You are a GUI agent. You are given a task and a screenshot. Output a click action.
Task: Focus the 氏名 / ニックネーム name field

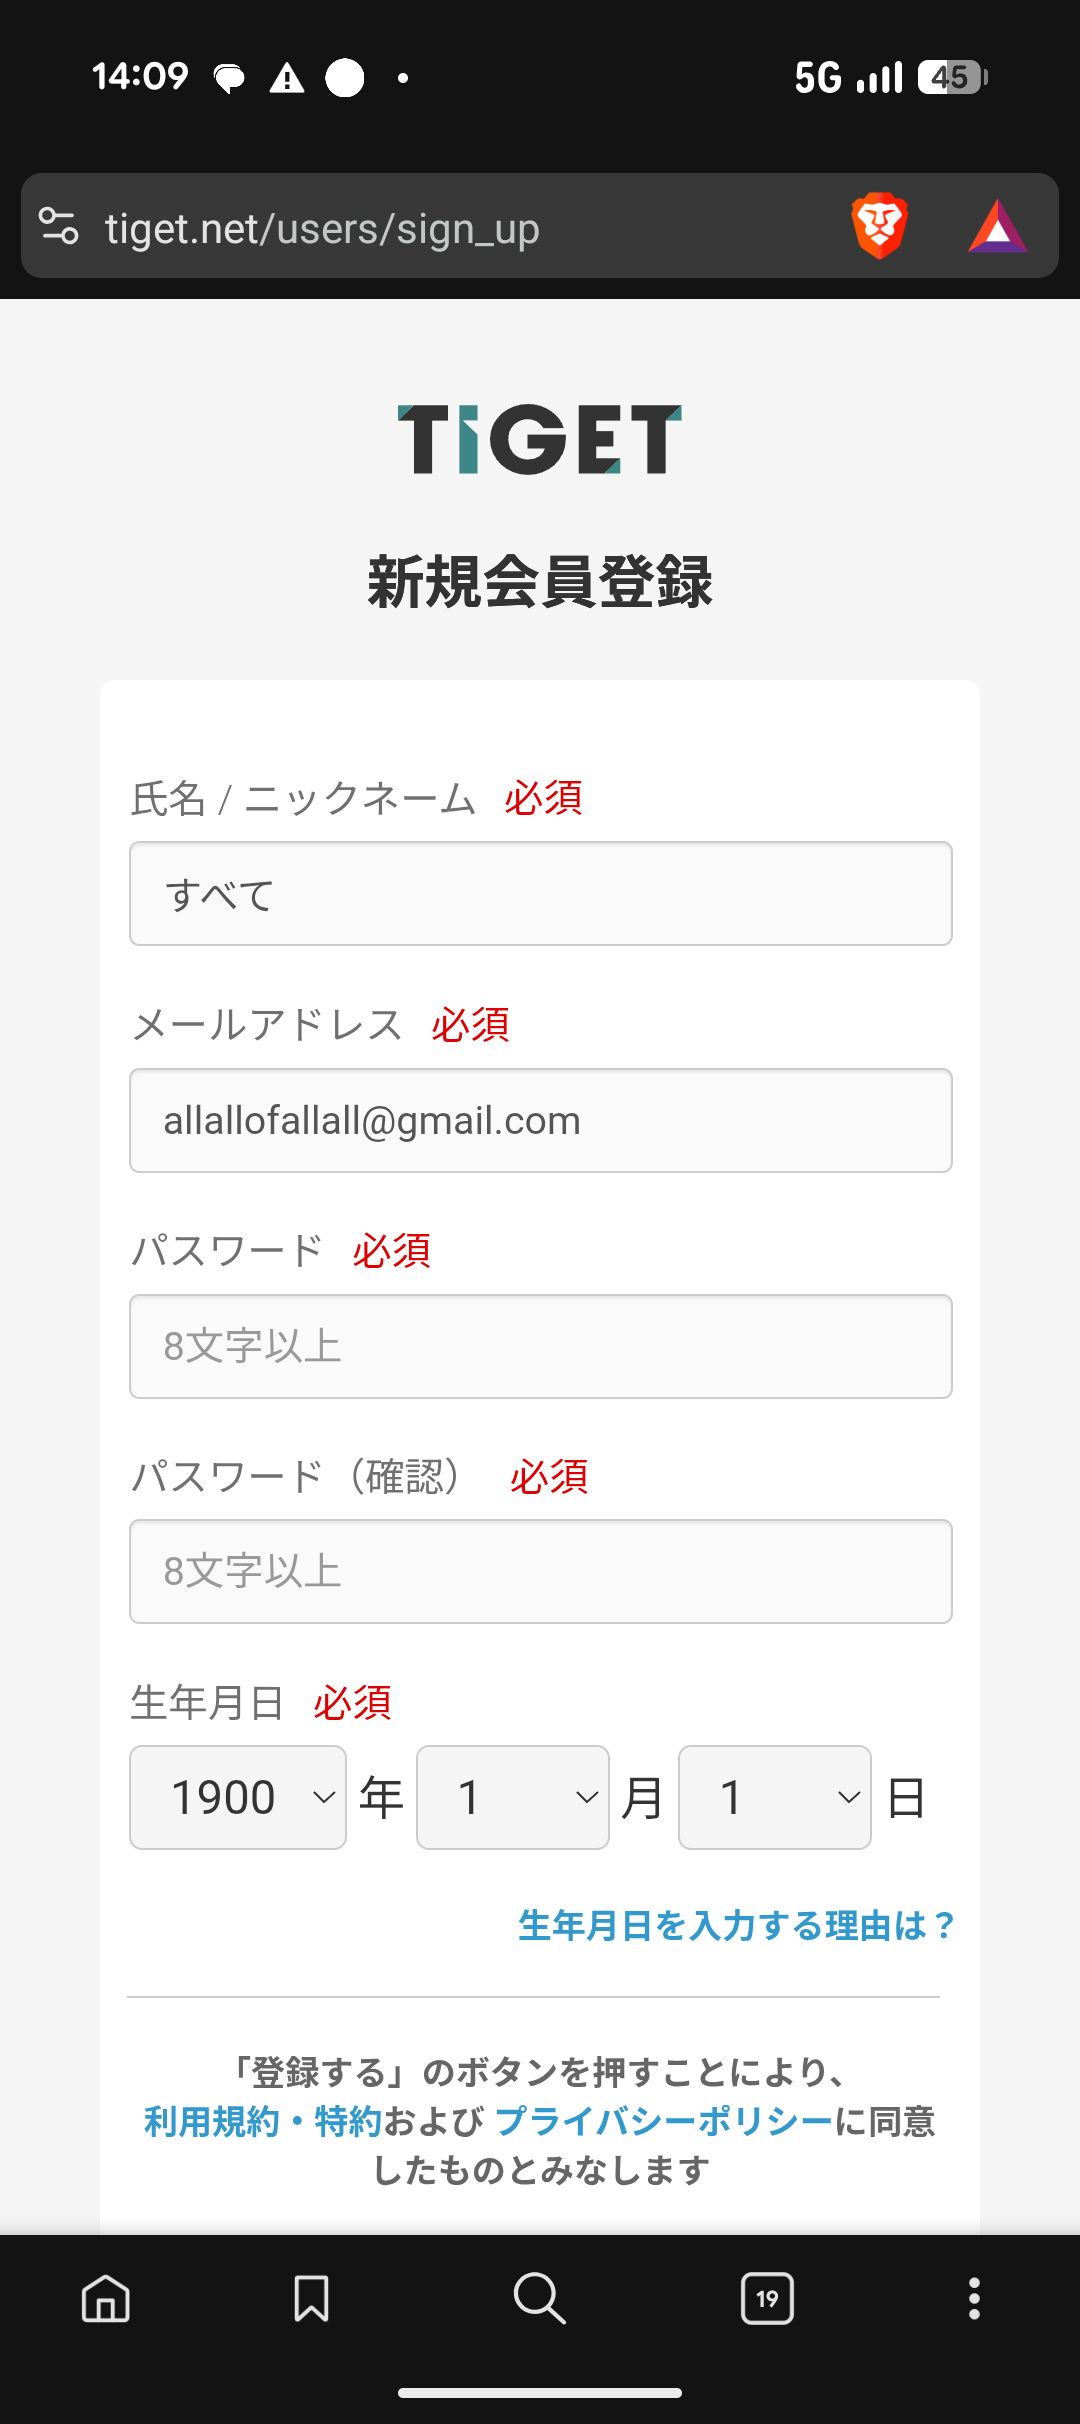pyautogui.click(x=540, y=894)
